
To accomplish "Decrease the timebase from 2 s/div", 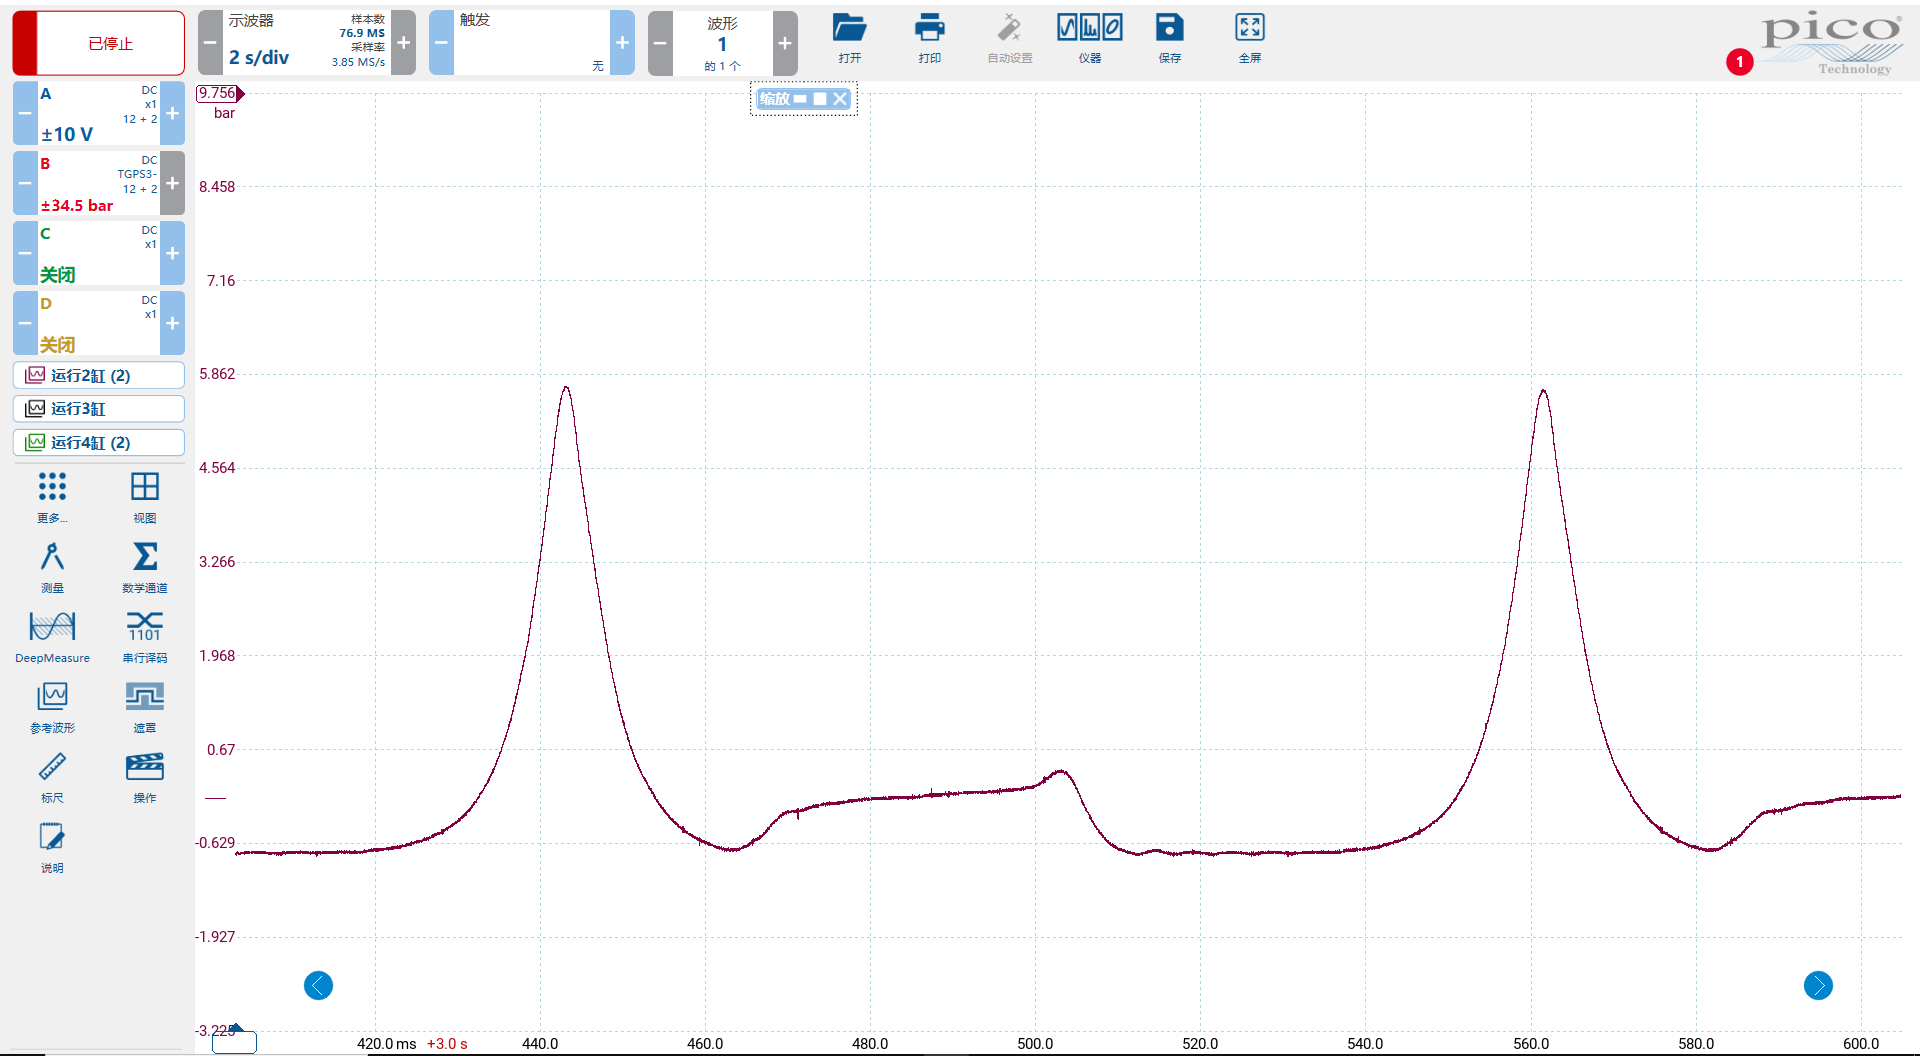I will (210, 43).
